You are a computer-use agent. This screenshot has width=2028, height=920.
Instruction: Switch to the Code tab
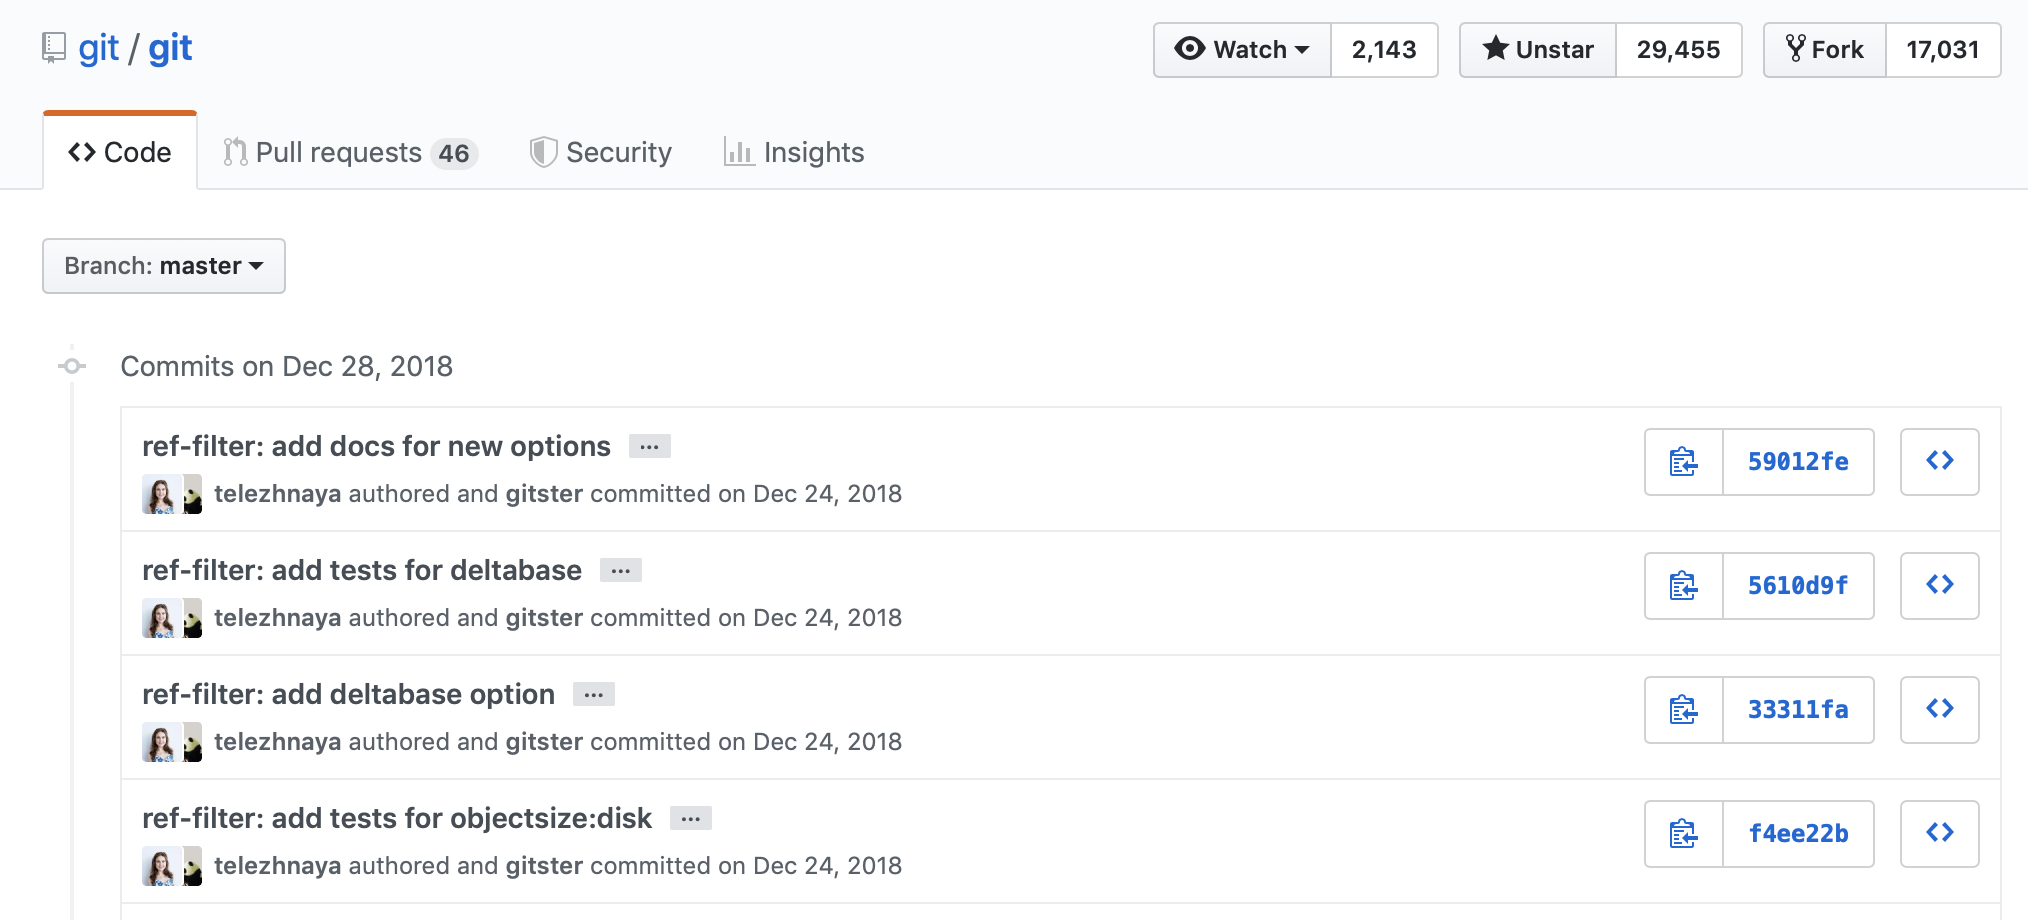click(x=120, y=152)
